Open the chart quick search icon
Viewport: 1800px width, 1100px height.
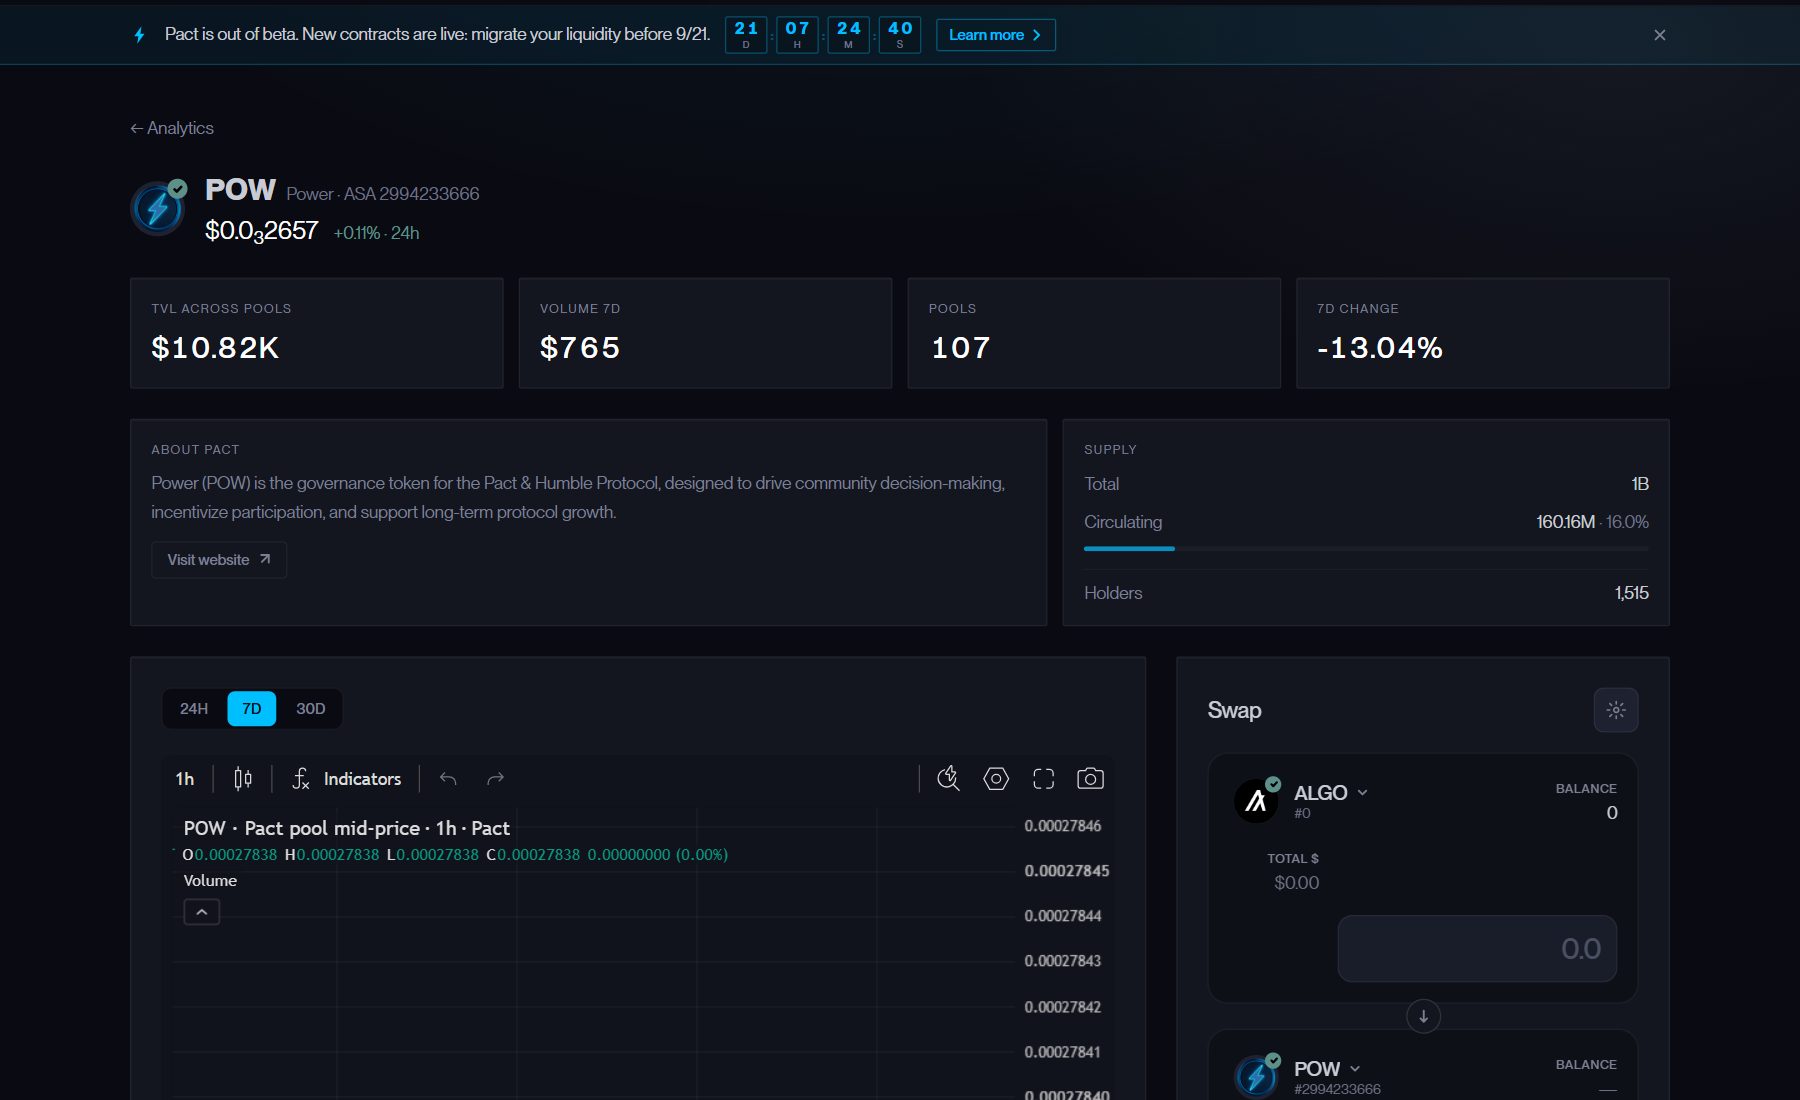click(948, 779)
